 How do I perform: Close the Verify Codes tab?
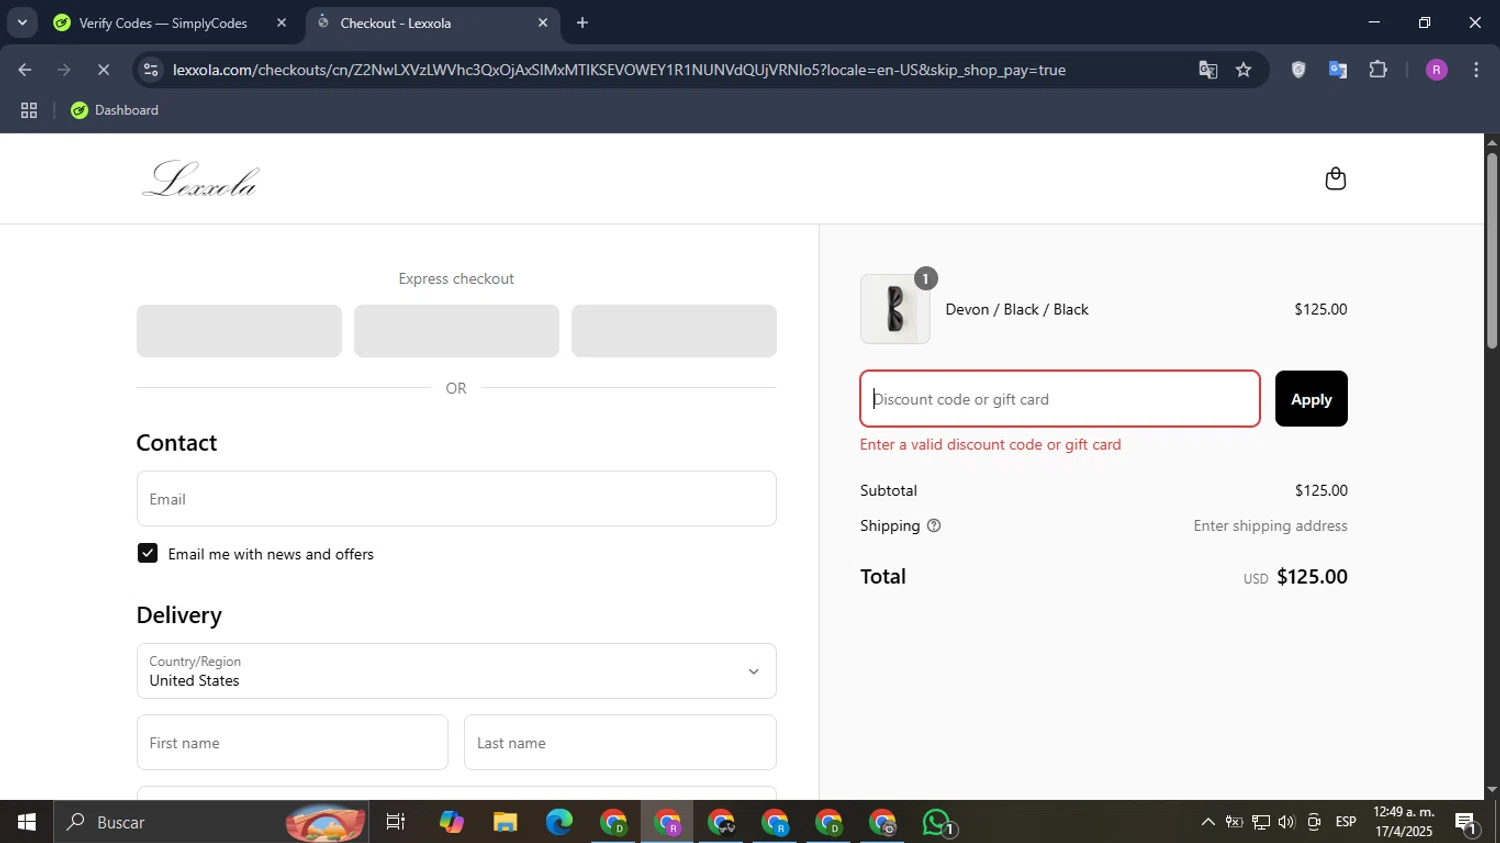coord(281,23)
